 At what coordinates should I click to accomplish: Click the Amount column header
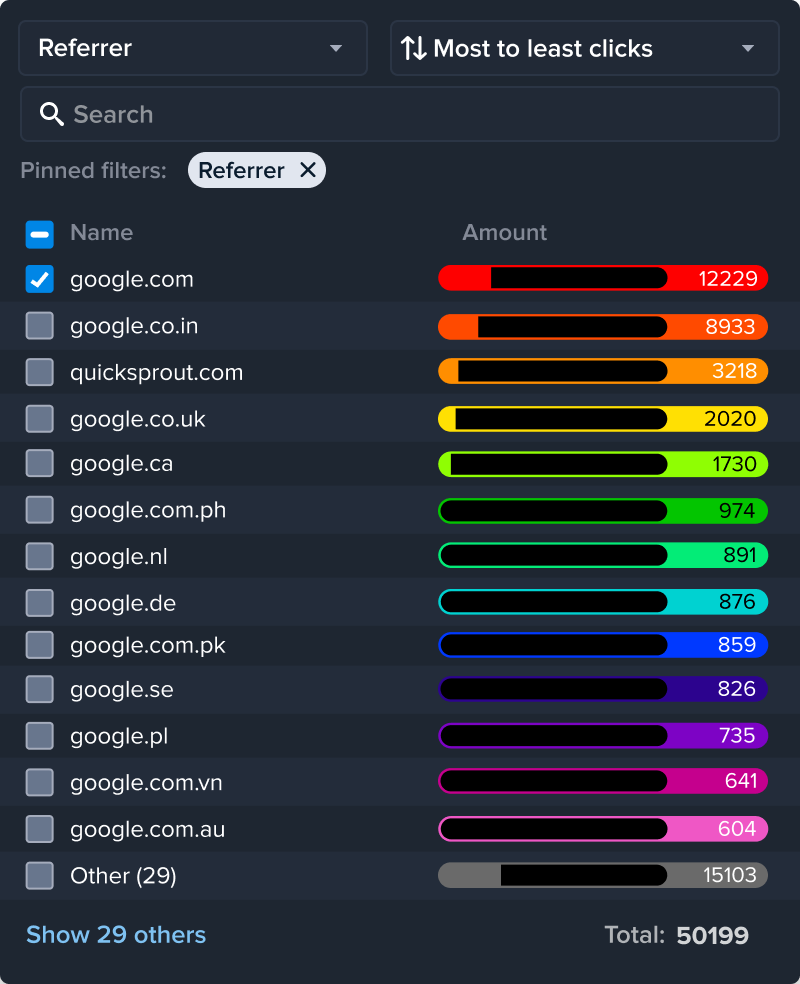click(x=504, y=233)
